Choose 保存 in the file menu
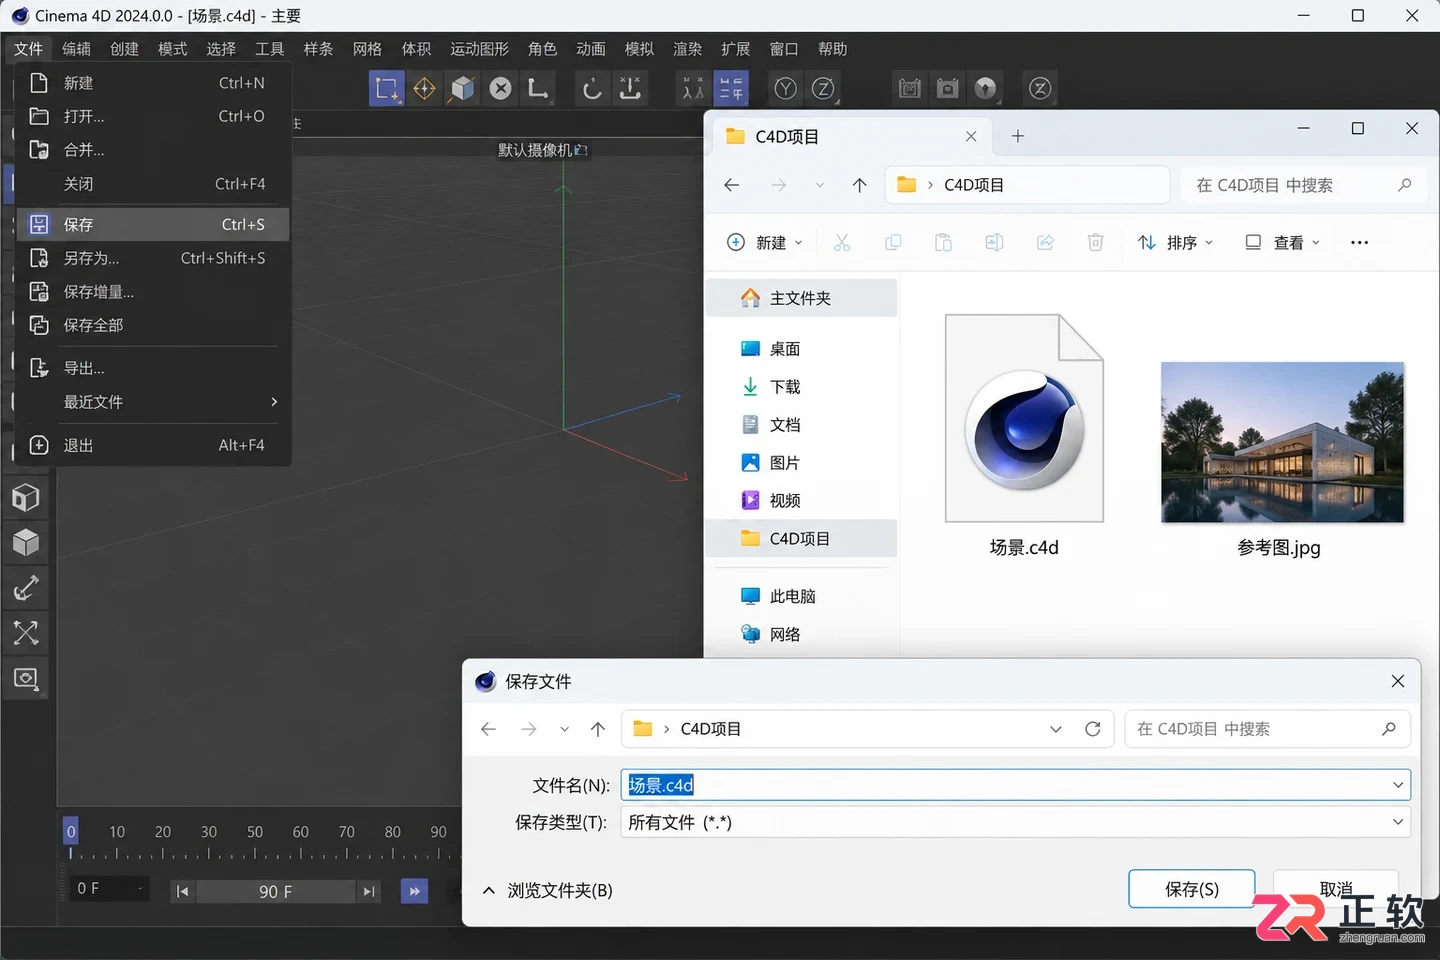The height and width of the screenshot is (960, 1440). click(153, 224)
